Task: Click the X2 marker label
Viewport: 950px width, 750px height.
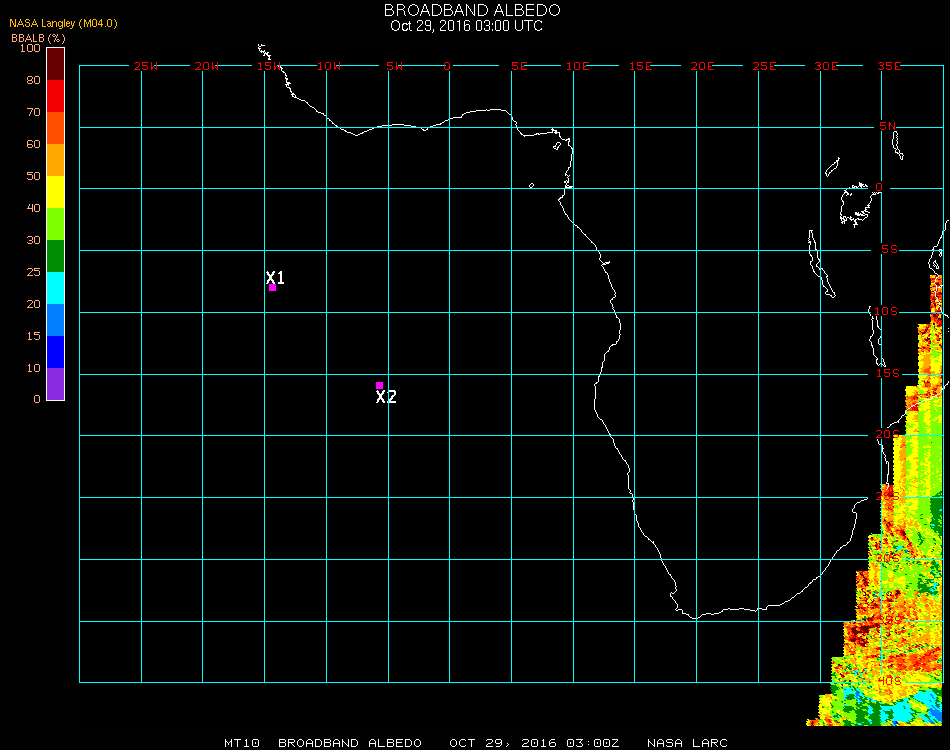Action: coord(386,397)
